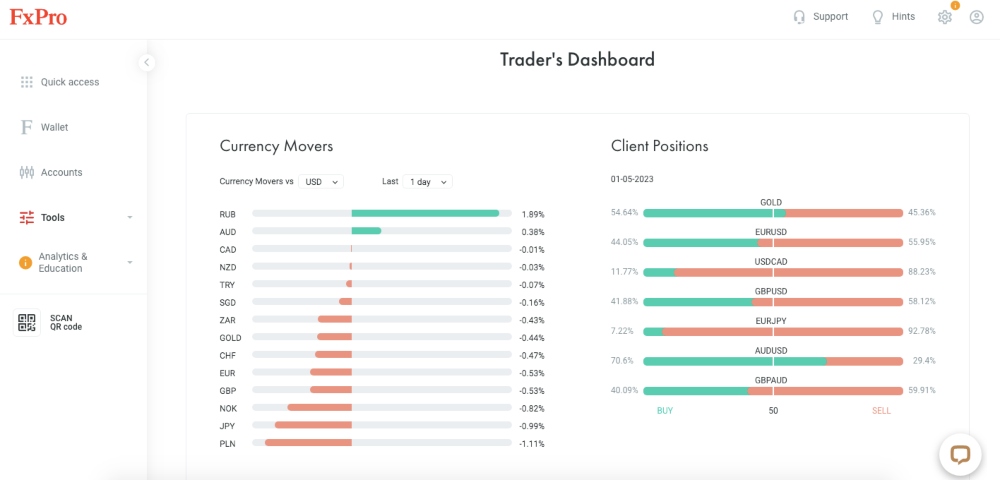Open user profile icon
The image size is (1000, 480).
tap(976, 17)
